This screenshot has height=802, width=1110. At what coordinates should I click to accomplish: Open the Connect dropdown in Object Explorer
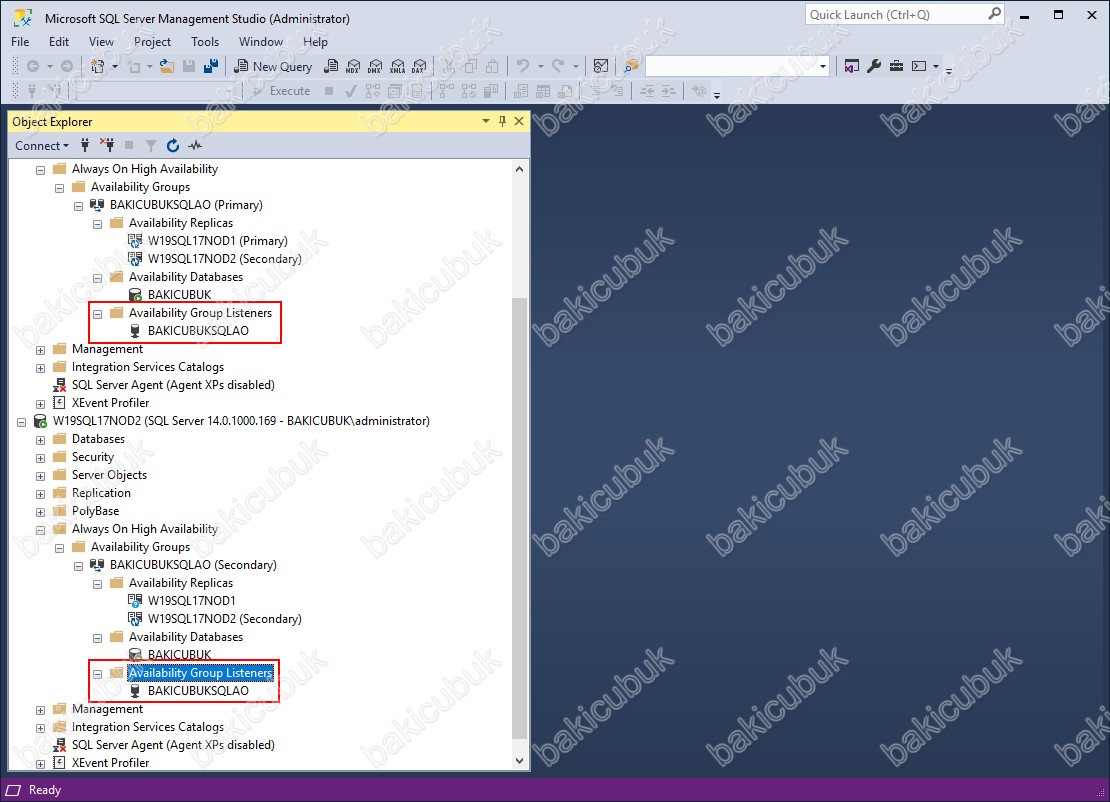click(42, 145)
